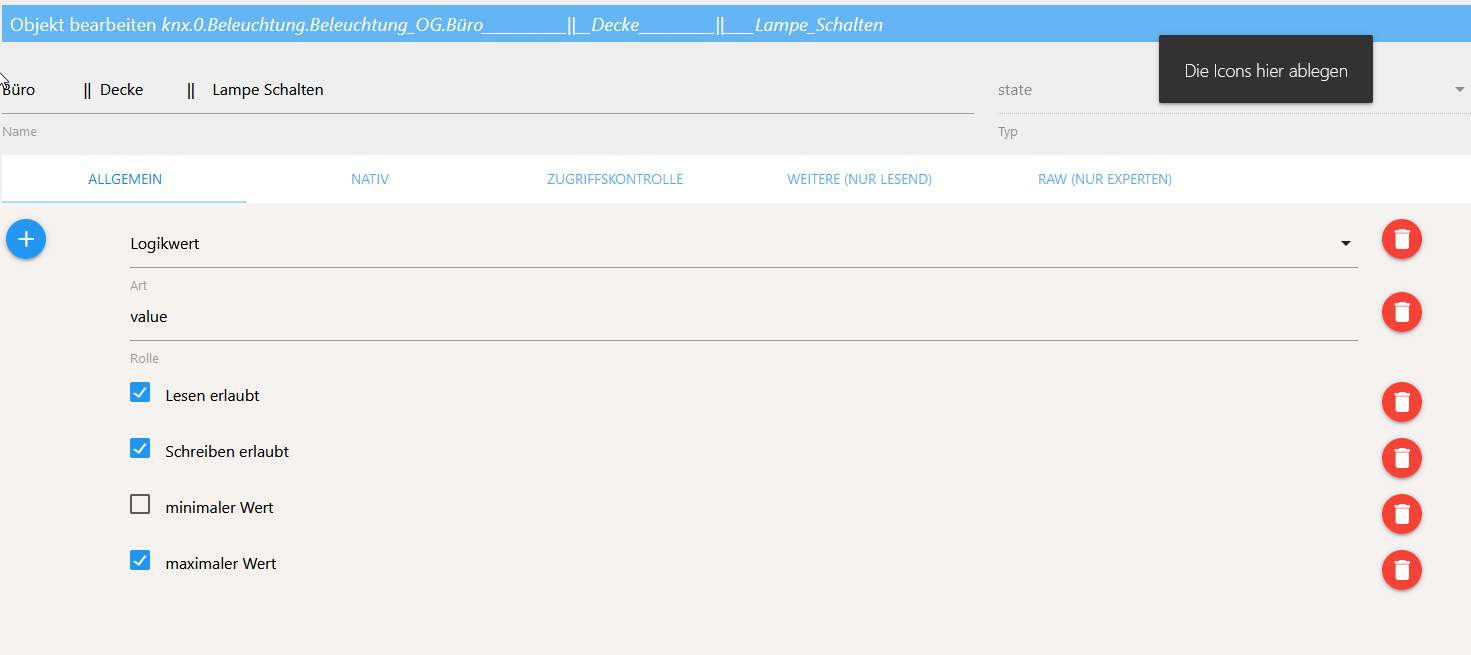Click the 'maximaler Wert' label text
This screenshot has height=655, width=1471.
point(220,564)
